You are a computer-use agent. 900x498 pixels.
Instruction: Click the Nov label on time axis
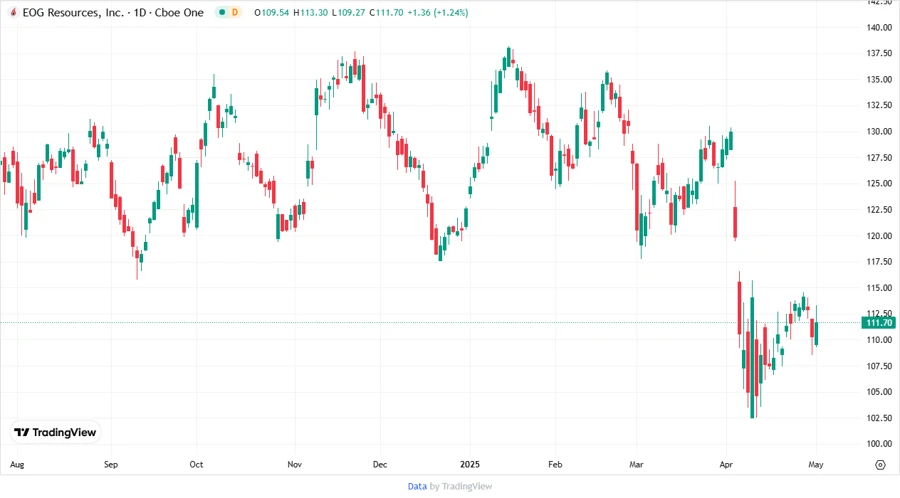pos(294,465)
